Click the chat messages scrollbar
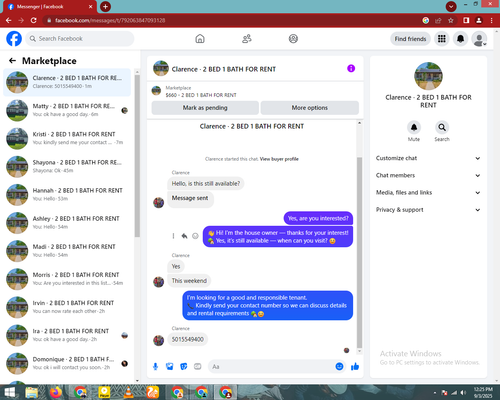 359,252
